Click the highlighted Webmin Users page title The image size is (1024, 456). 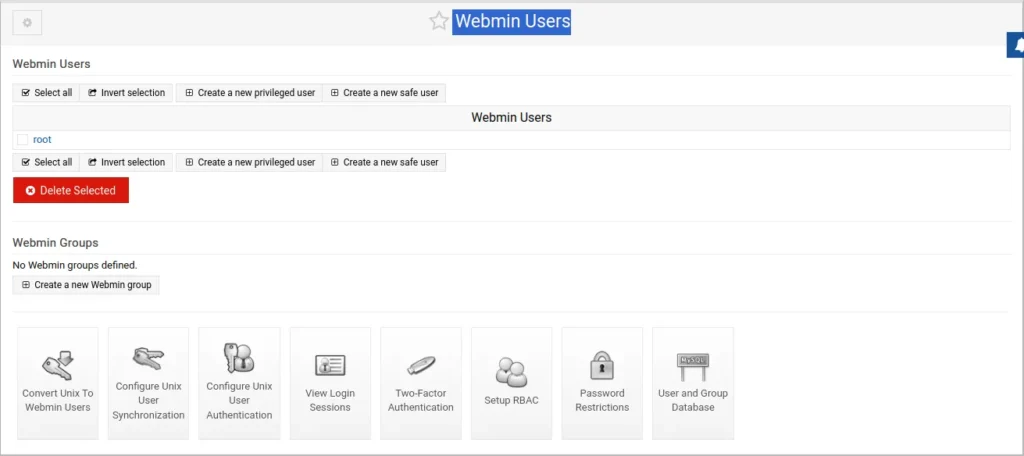coord(512,21)
